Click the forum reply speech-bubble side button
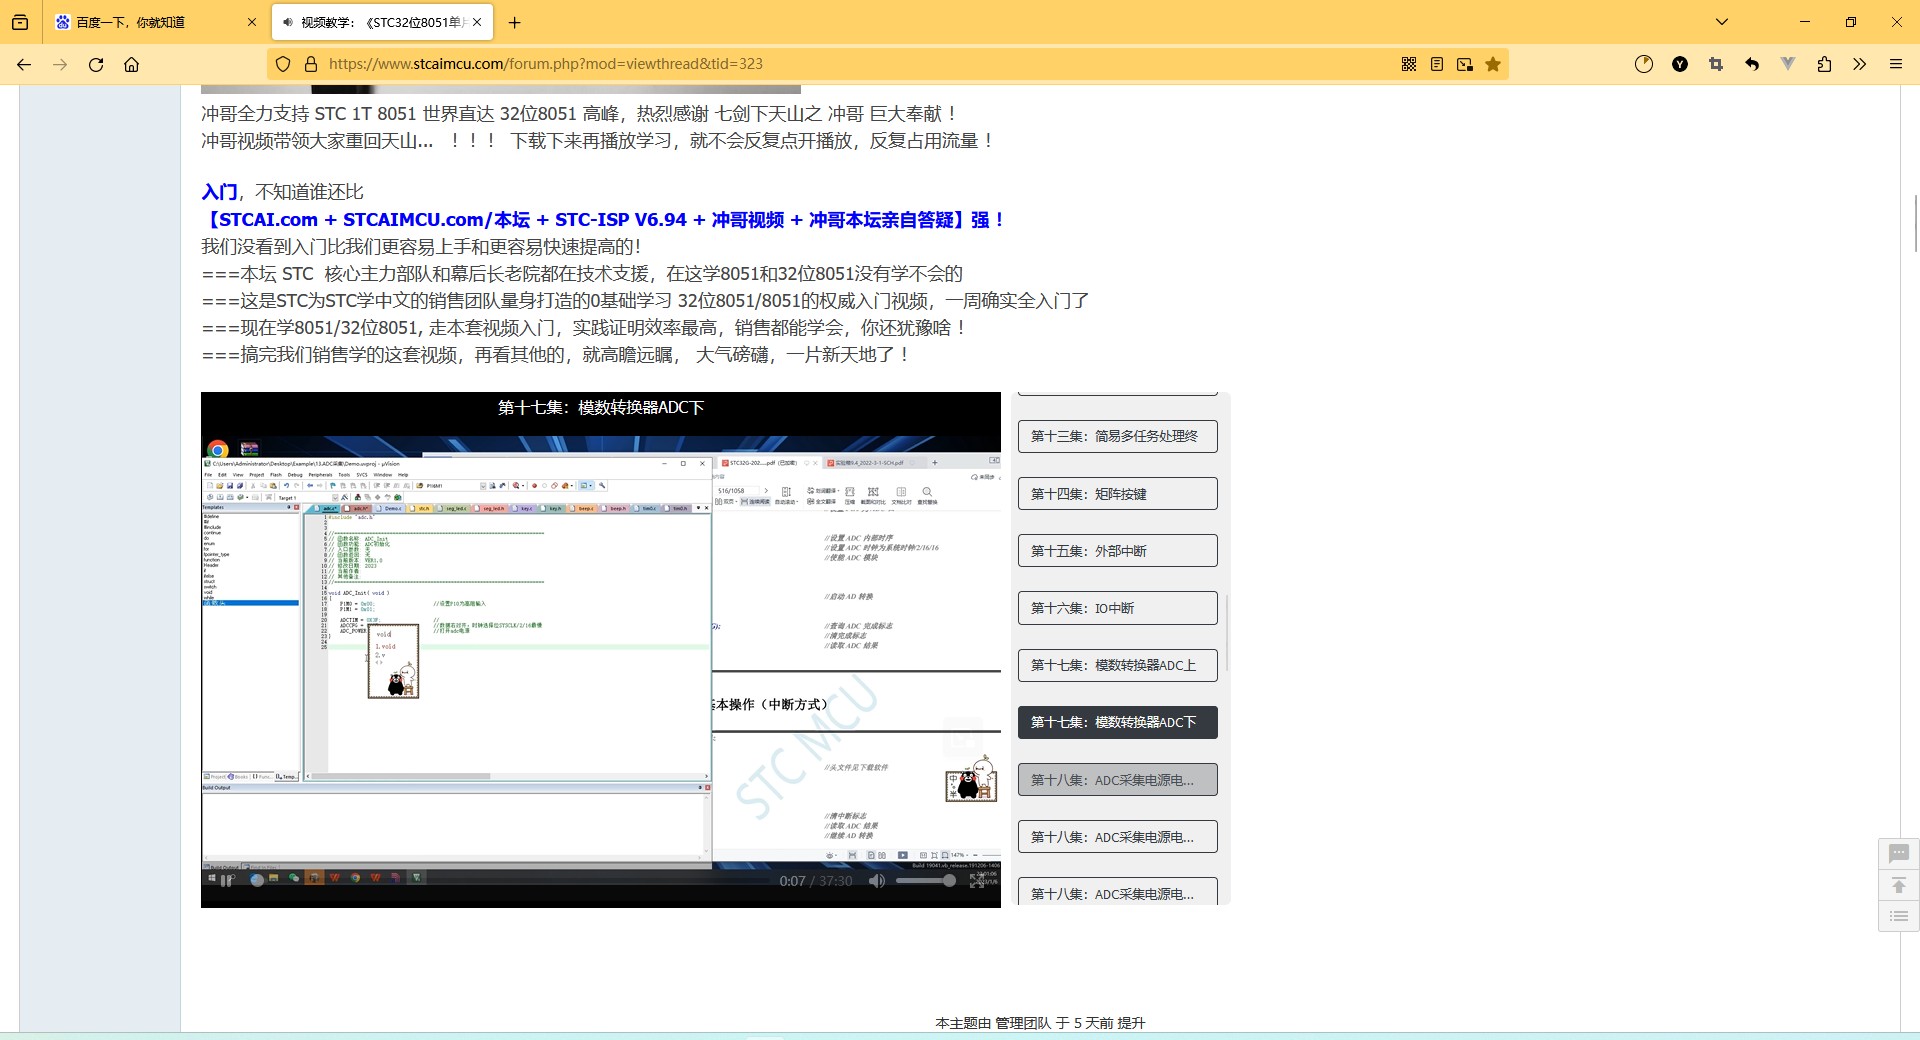Viewport: 1920px width, 1040px height. click(1899, 853)
